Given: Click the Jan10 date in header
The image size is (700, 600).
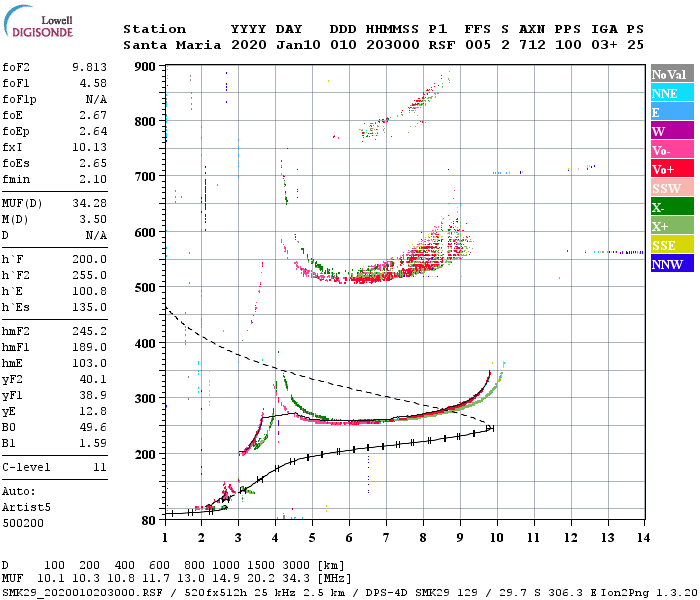Looking at the screenshot, I should coord(298,45).
